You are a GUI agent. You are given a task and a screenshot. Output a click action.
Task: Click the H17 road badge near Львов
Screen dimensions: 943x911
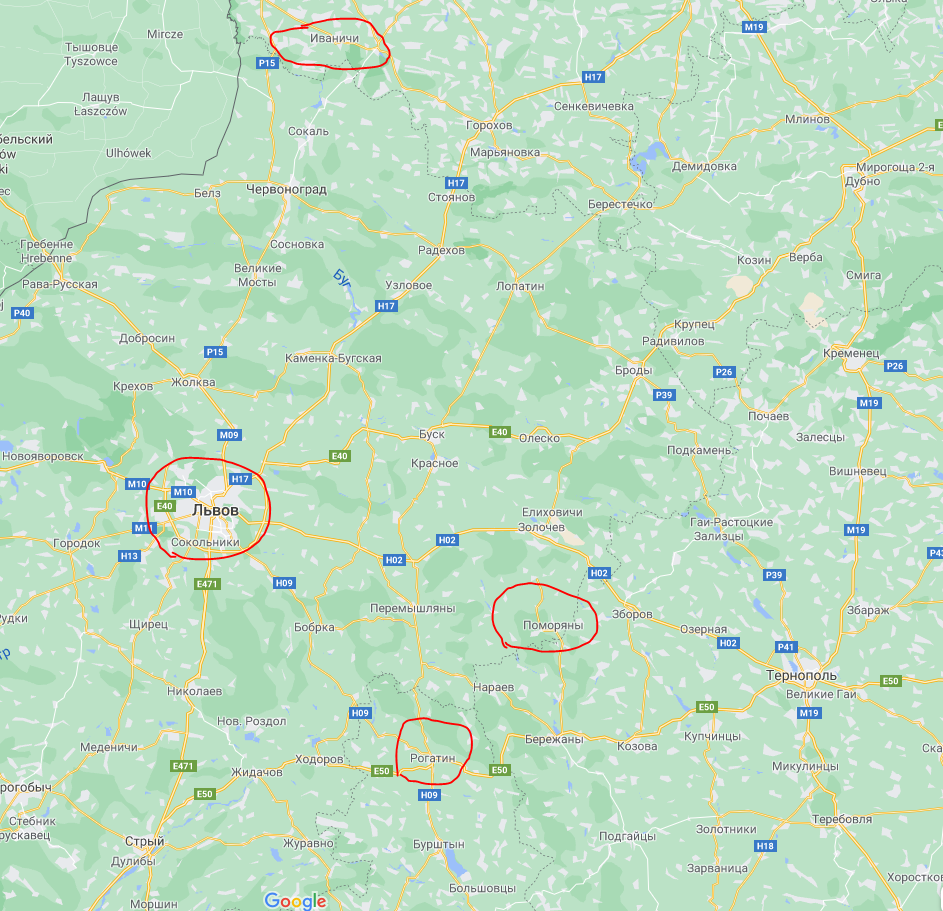pos(239,479)
